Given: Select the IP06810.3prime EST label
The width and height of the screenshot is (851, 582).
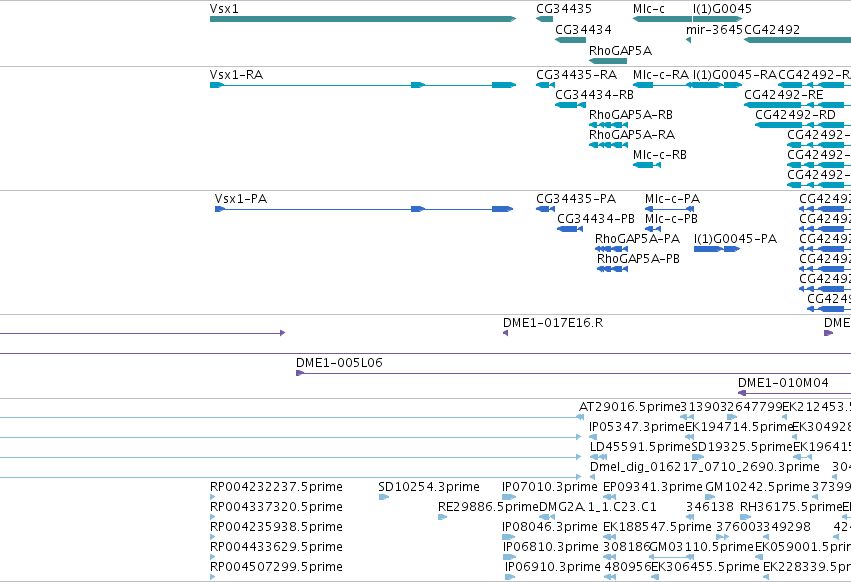Looking at the screenshot, I should pos(550,547).
